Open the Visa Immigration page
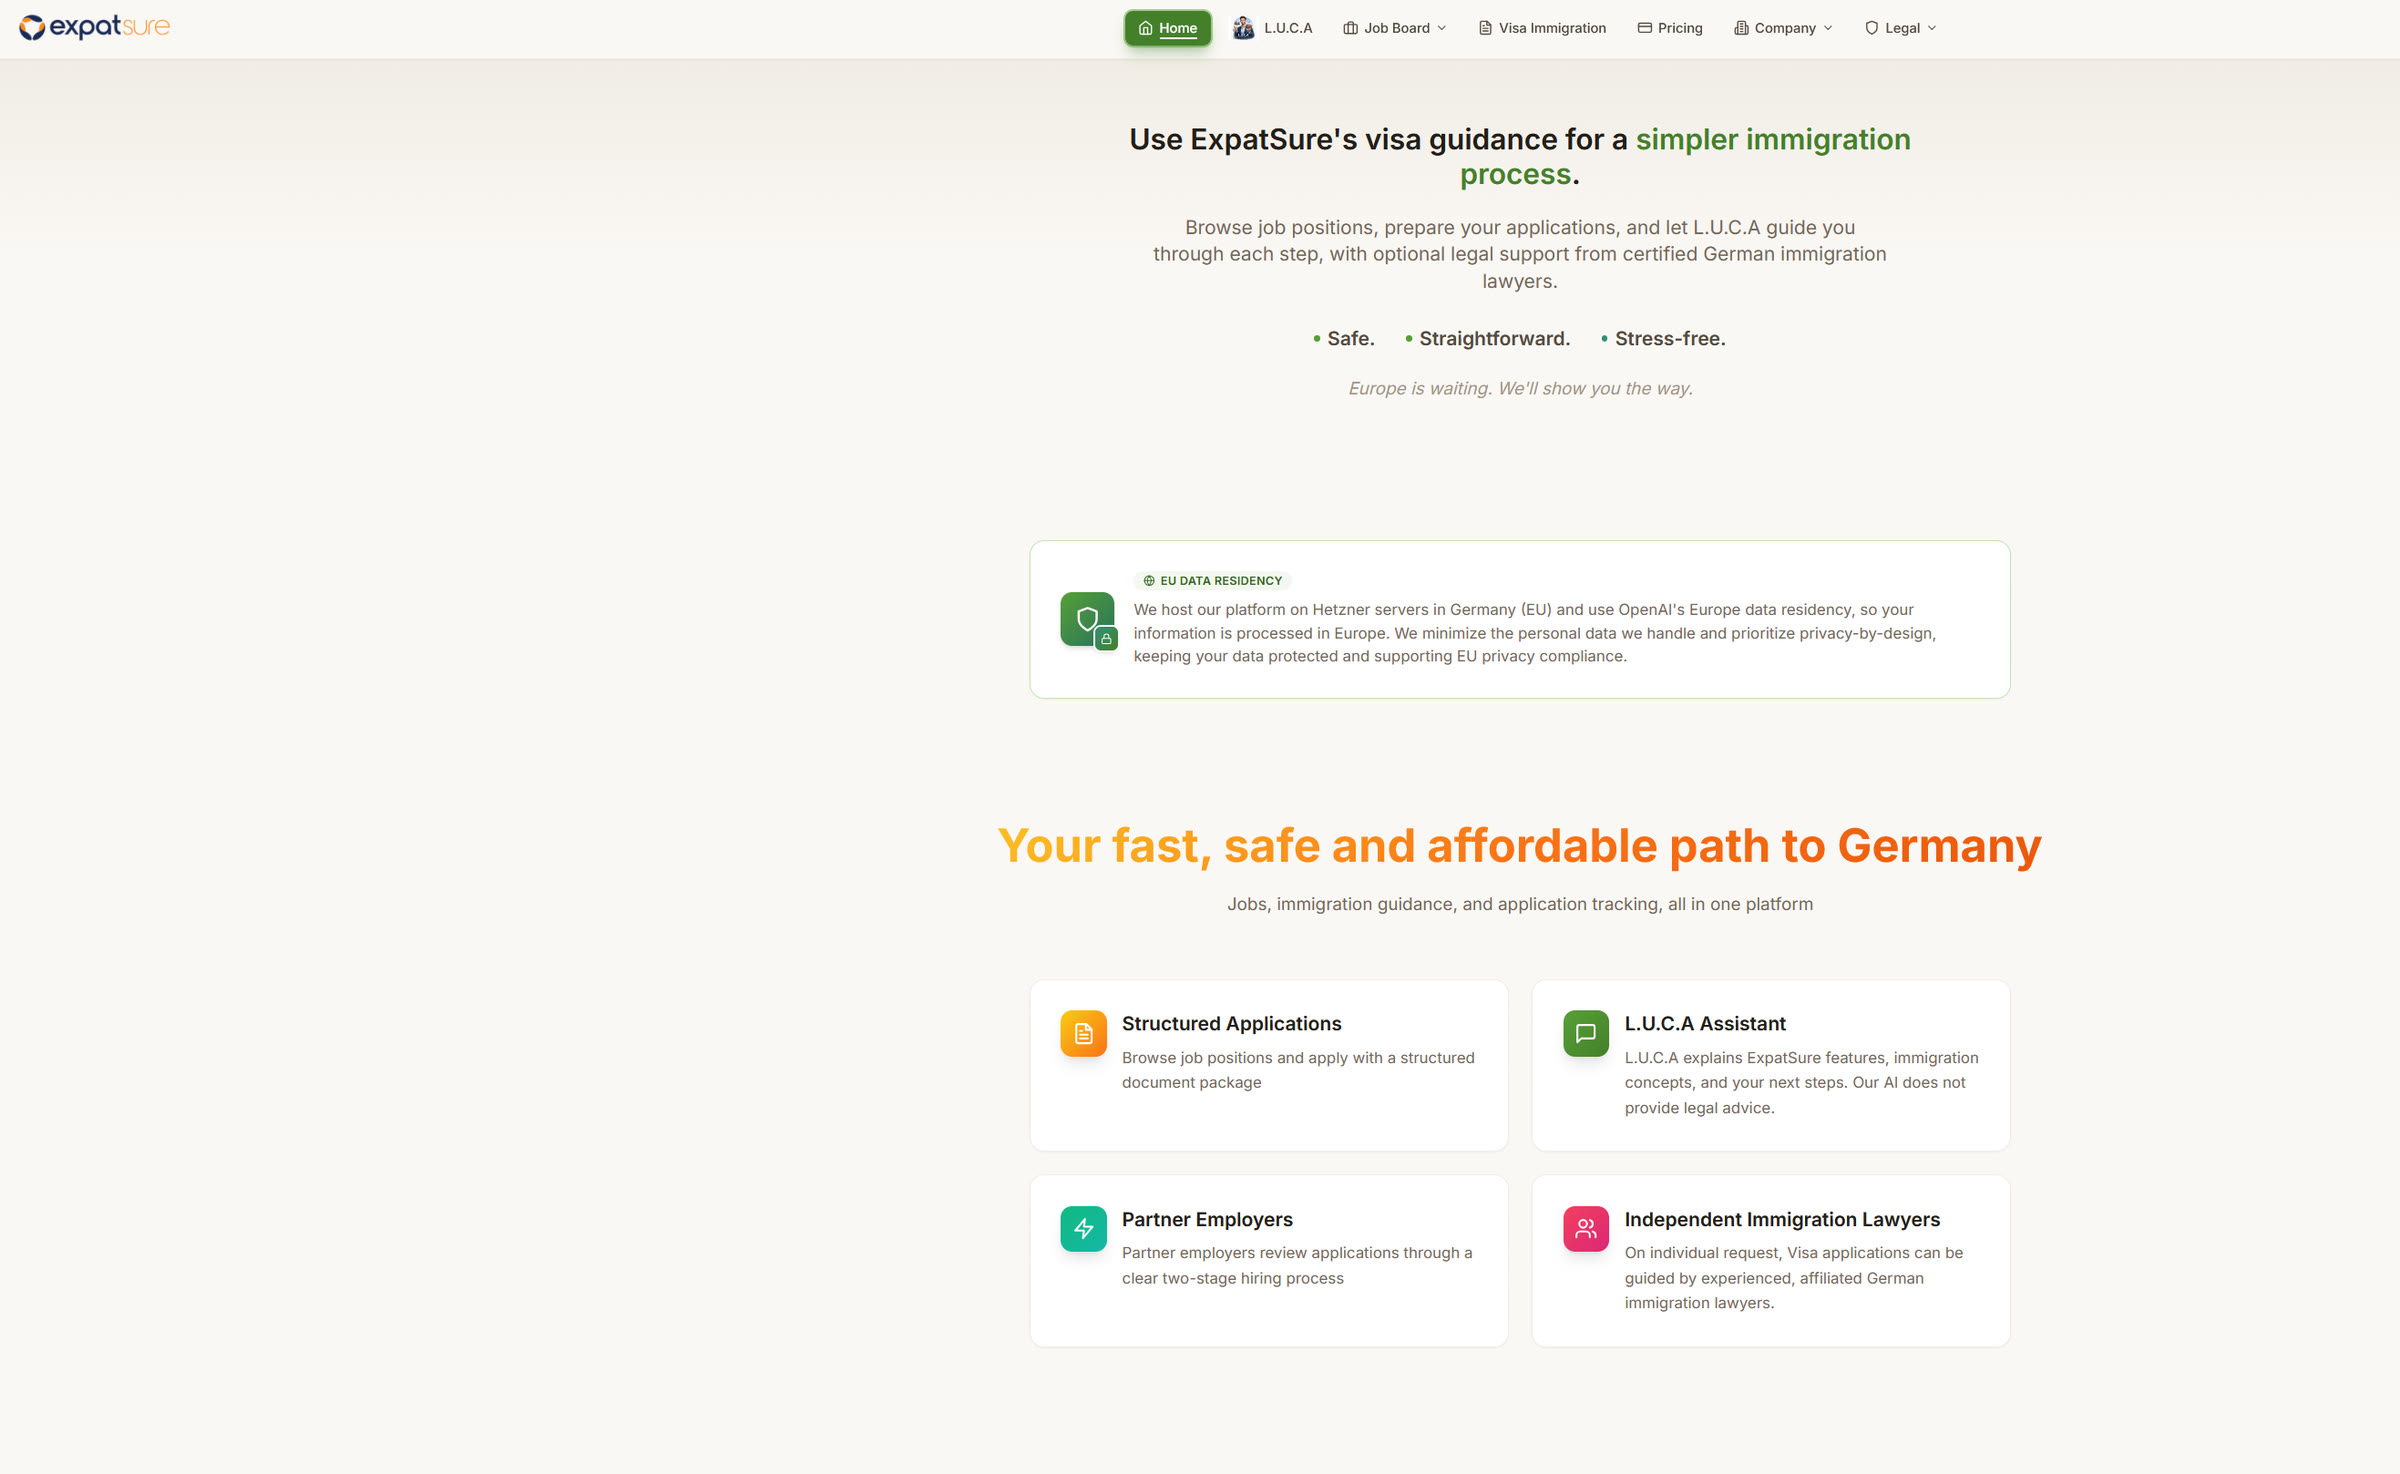 (x=1542, y=28)
